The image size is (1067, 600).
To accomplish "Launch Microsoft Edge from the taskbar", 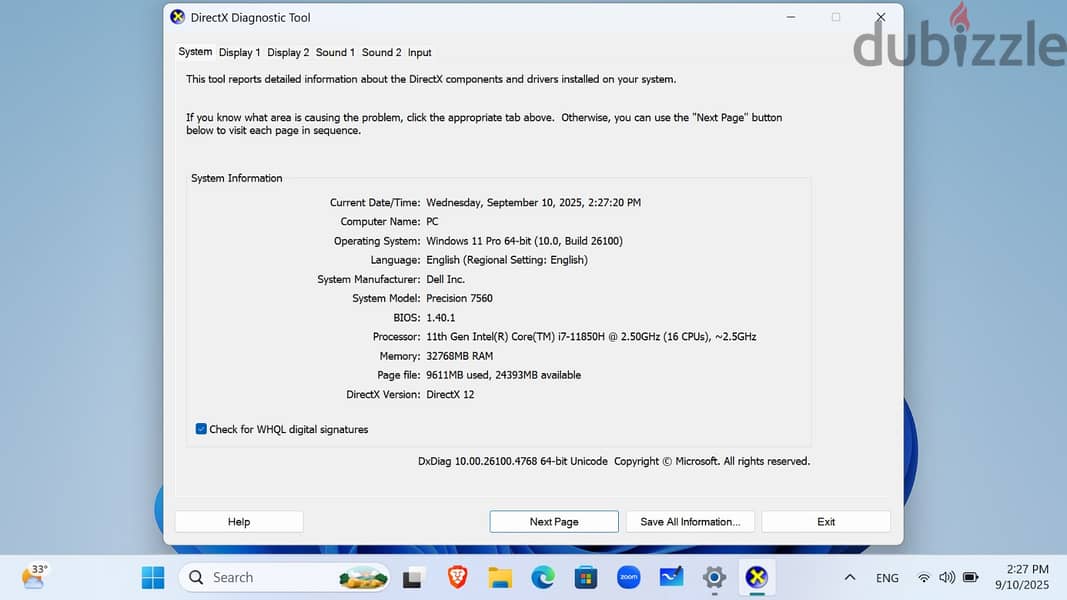I will click(x=543, y=578).
